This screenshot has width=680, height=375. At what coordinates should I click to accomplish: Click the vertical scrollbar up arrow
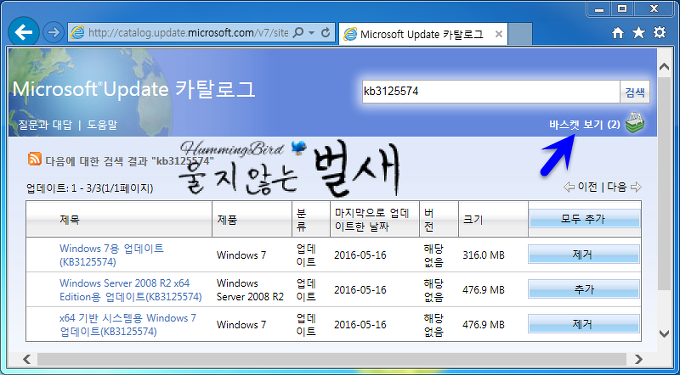pos(664,66)
